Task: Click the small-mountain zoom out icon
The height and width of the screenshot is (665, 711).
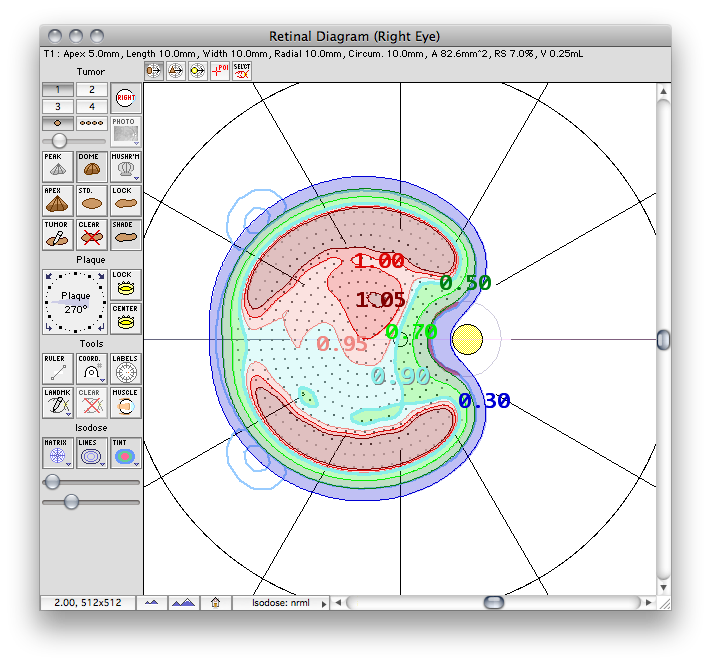Action: click(151, 603)
